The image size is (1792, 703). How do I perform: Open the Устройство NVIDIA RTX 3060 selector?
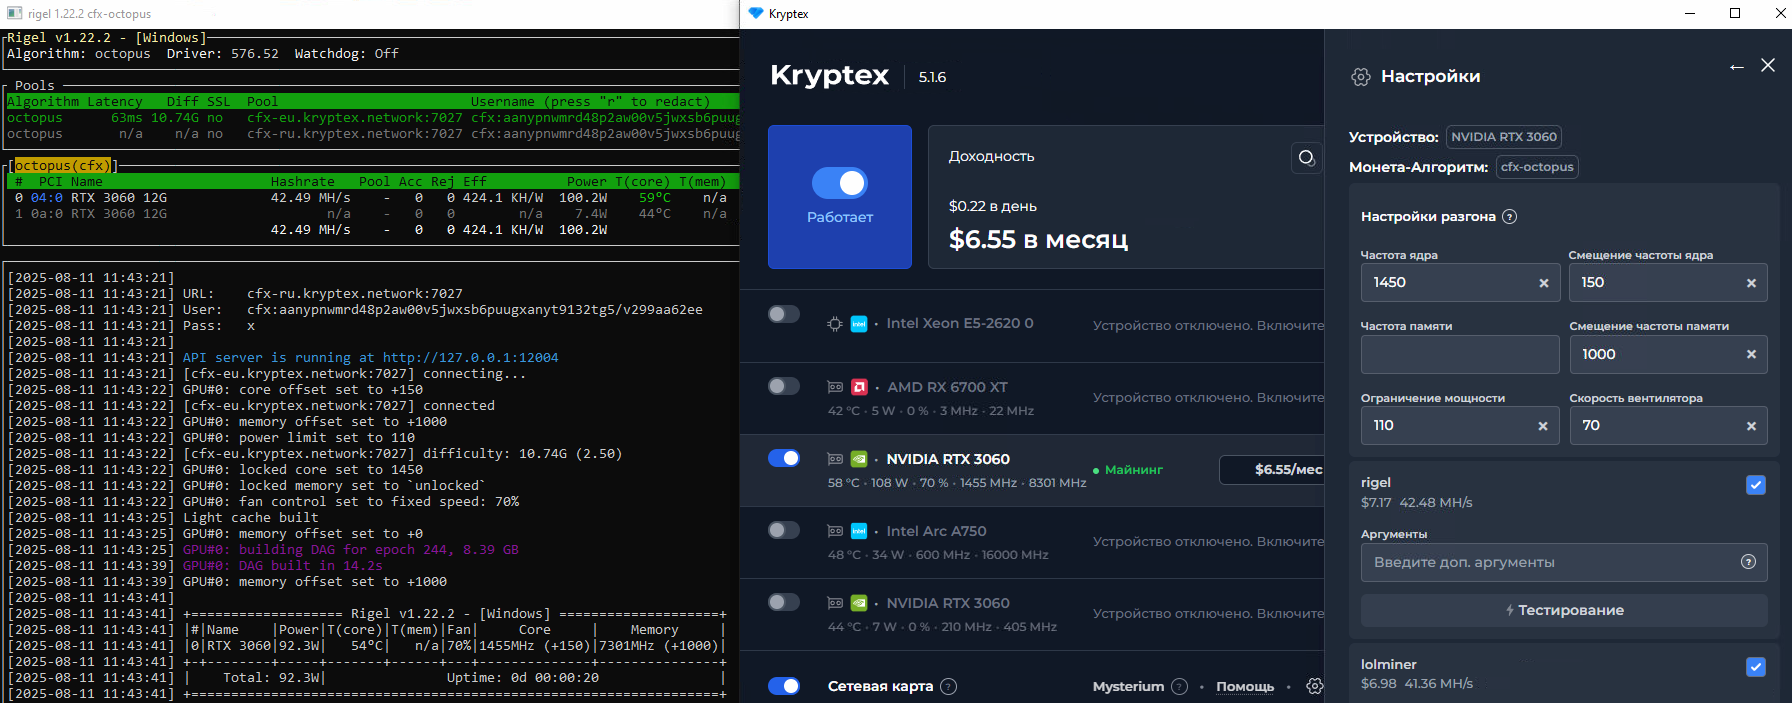[x=1503, y=137]
